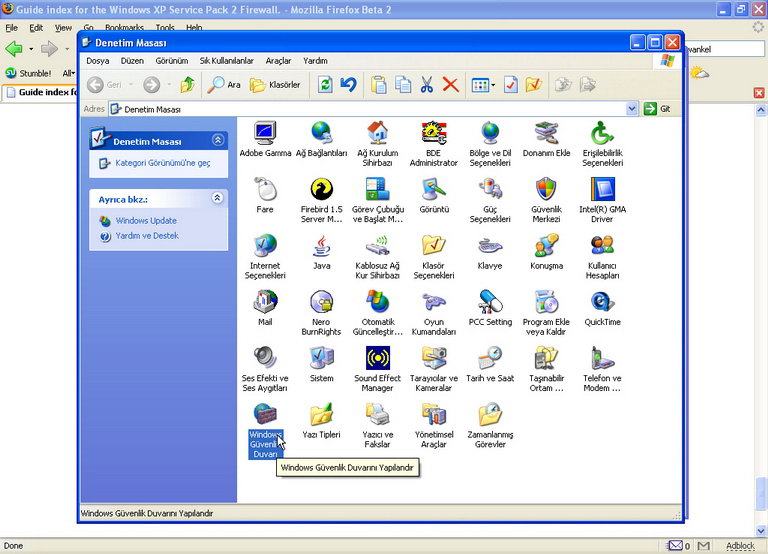
Task: Open Ağ Bağlantıları icon
Action: coord(321,134)
